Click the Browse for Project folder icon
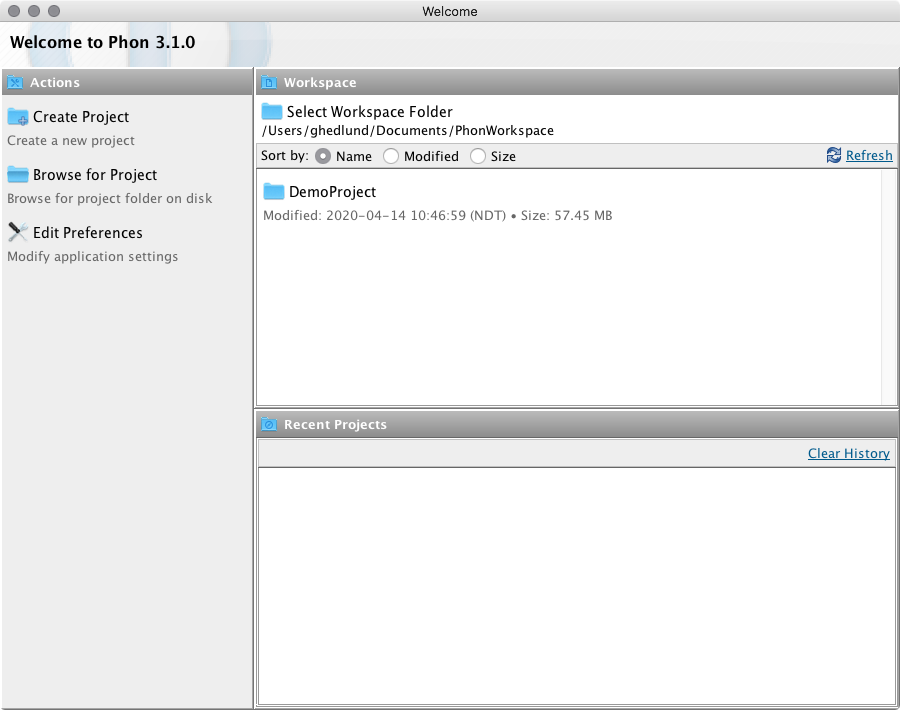This screenshot has width=900, height=710. point(18,175)
